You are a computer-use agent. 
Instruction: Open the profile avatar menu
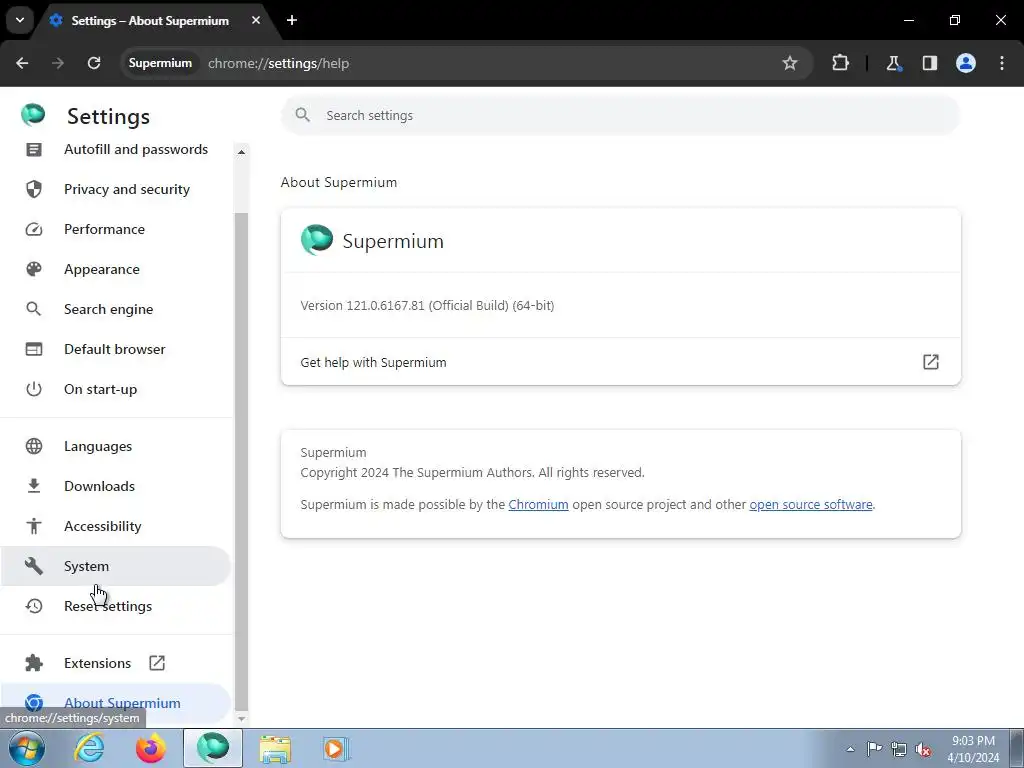(966, 63)
